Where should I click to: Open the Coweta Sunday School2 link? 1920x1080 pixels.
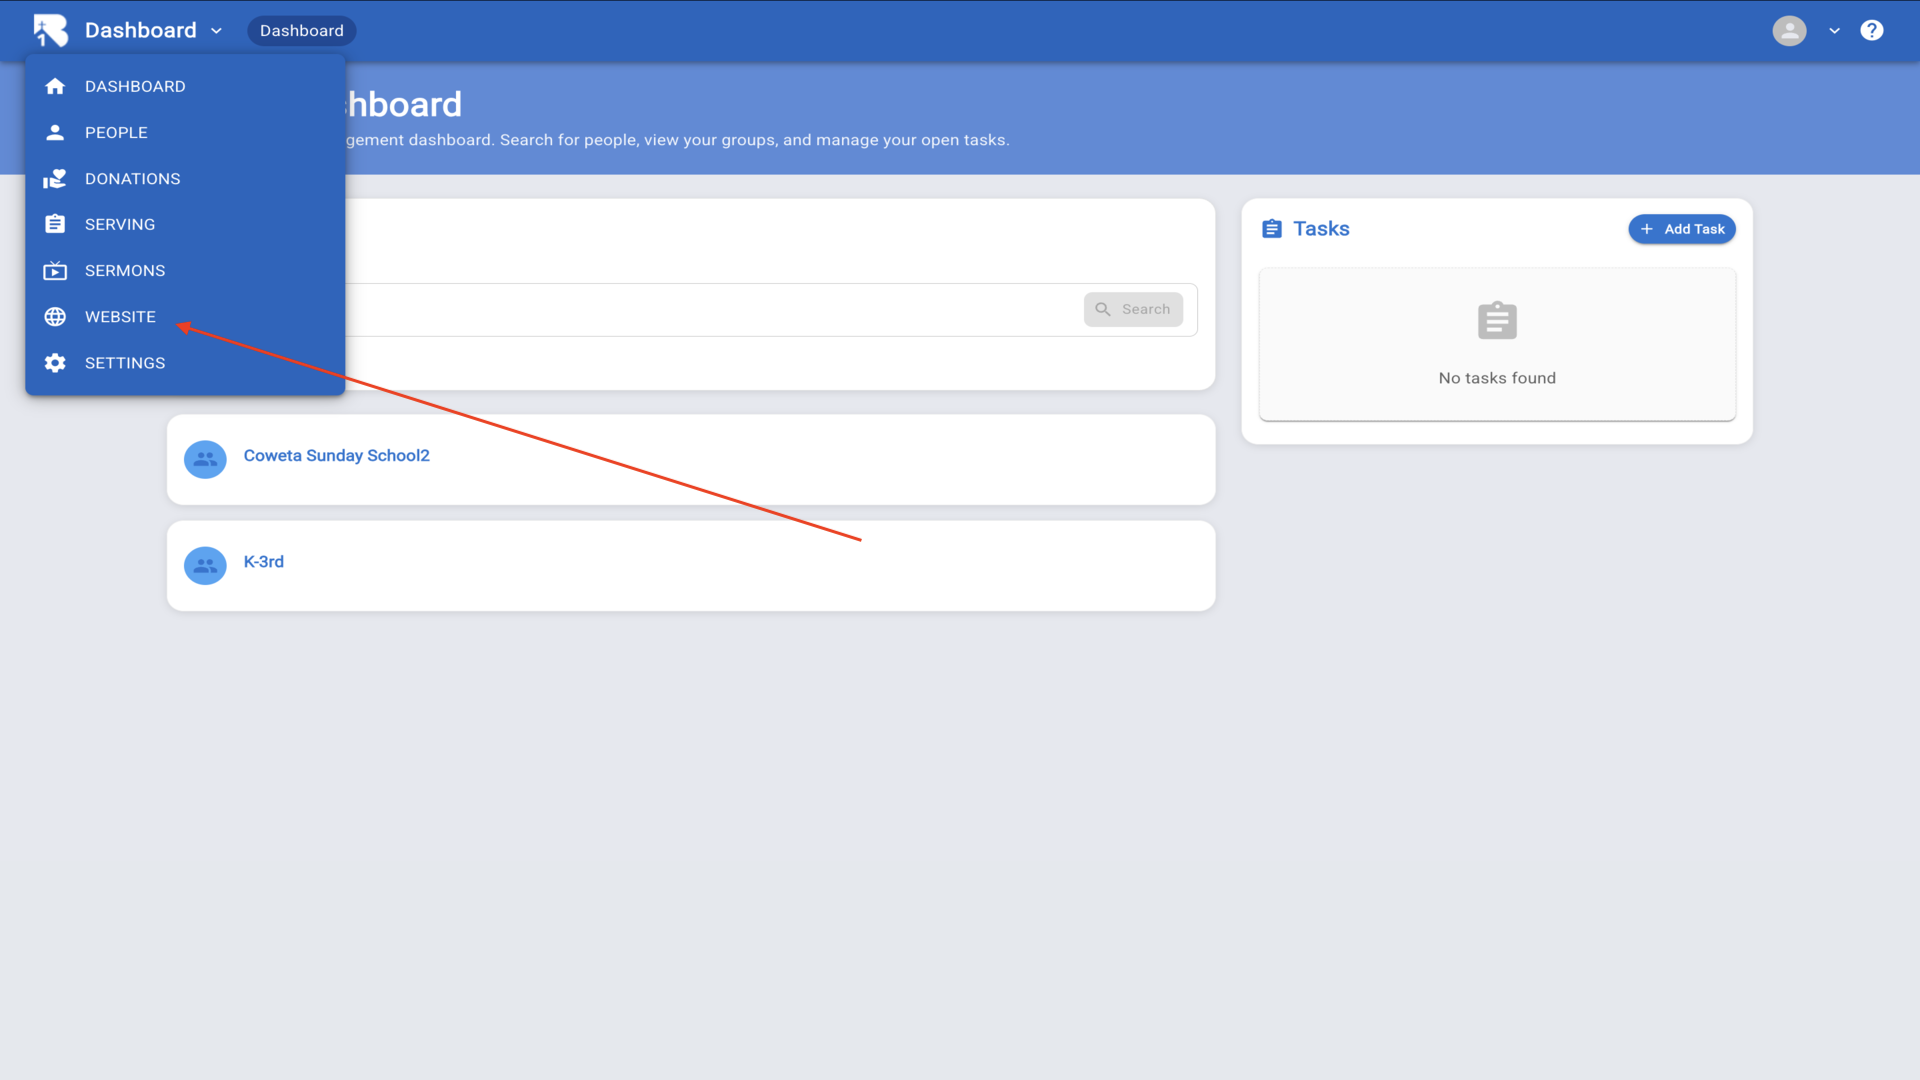336,455
